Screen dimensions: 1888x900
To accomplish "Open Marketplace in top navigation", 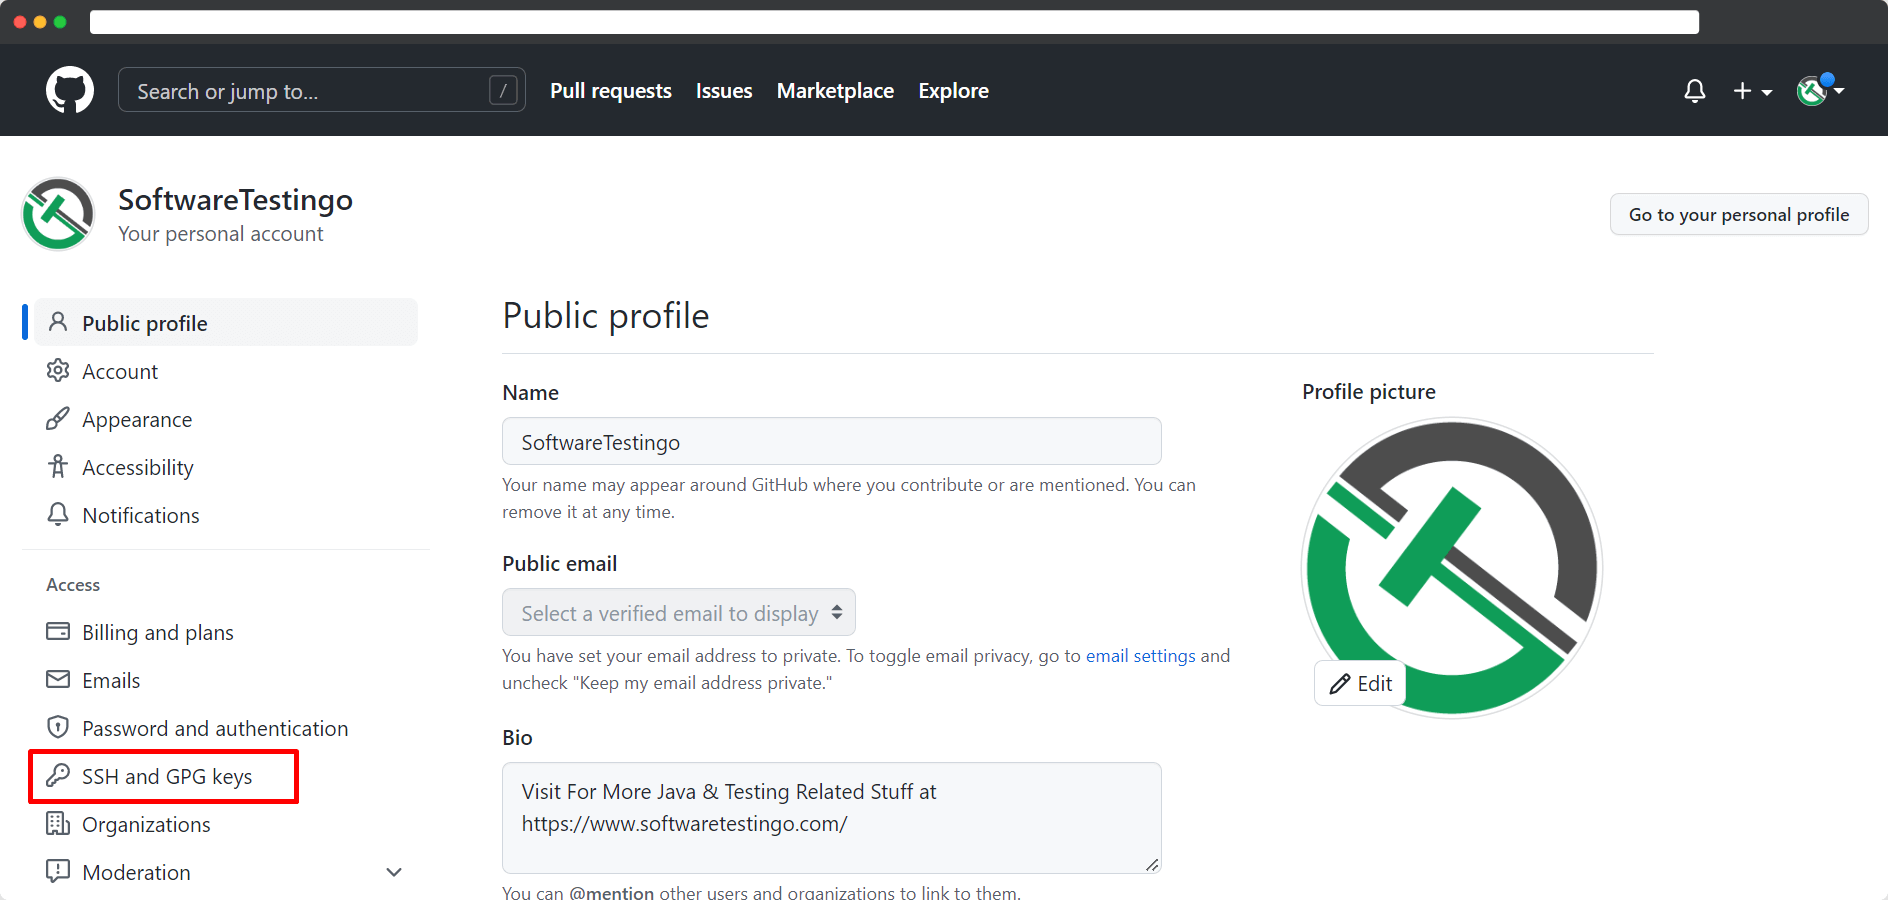I will (835, 91).
